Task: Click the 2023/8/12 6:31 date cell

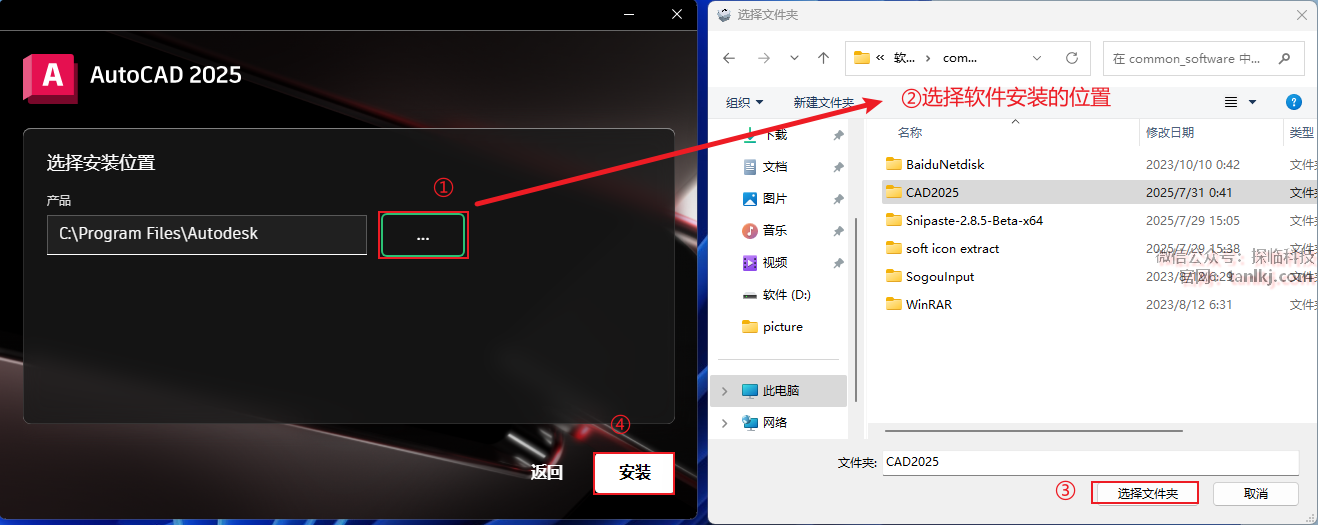Action: tap(1188, 304)
